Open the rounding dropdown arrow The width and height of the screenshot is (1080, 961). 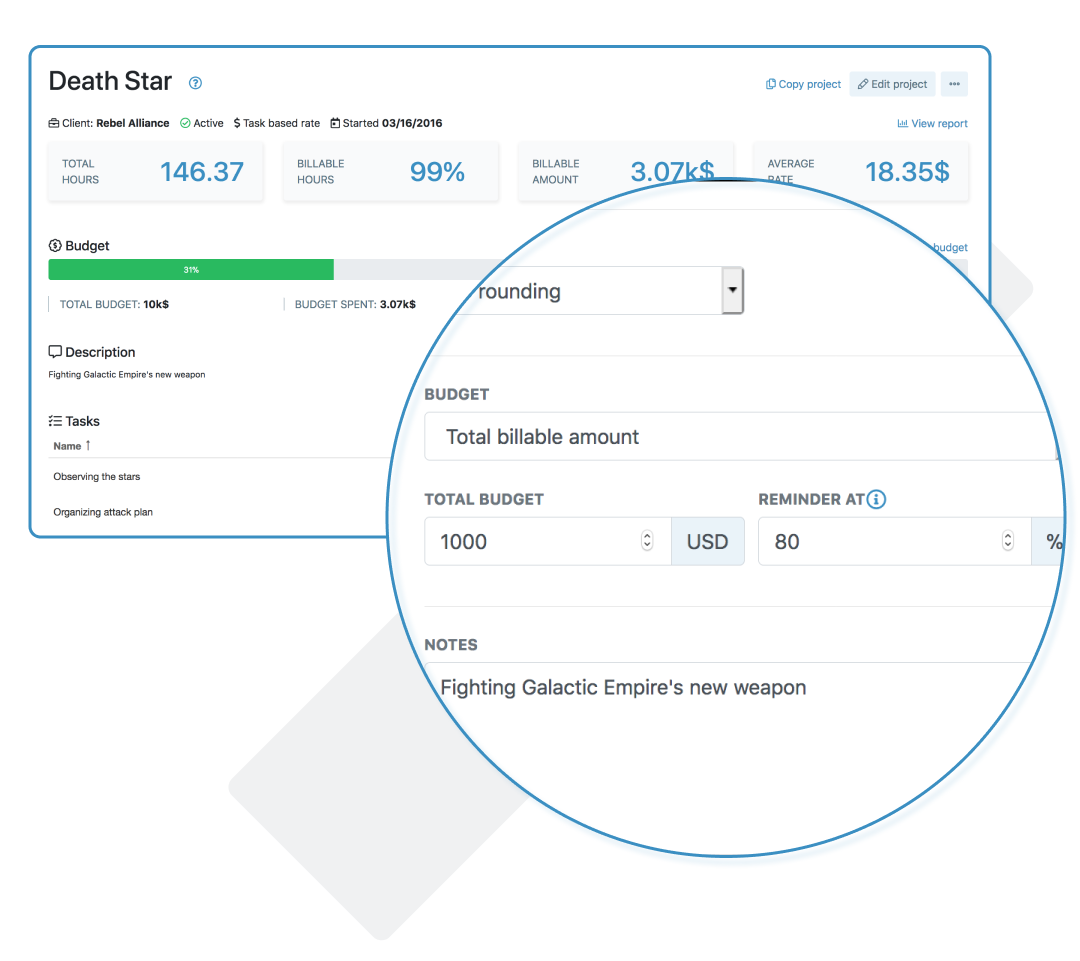732,290
